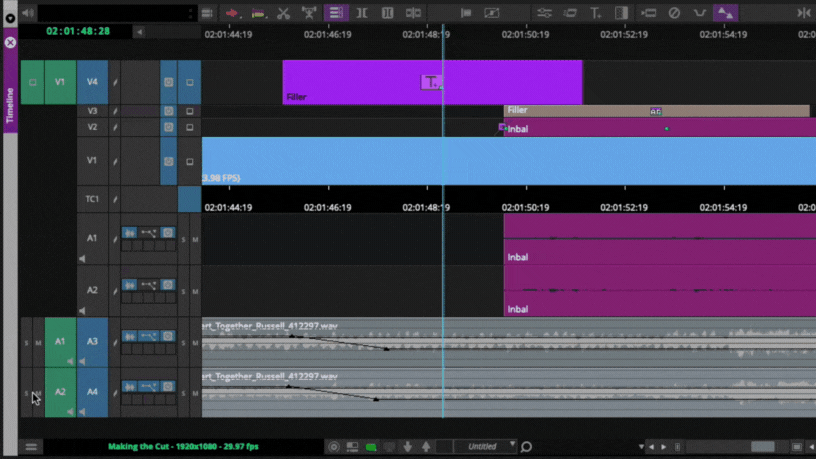
Task: Select the TC1 timecode track
Action: [92, 199]
